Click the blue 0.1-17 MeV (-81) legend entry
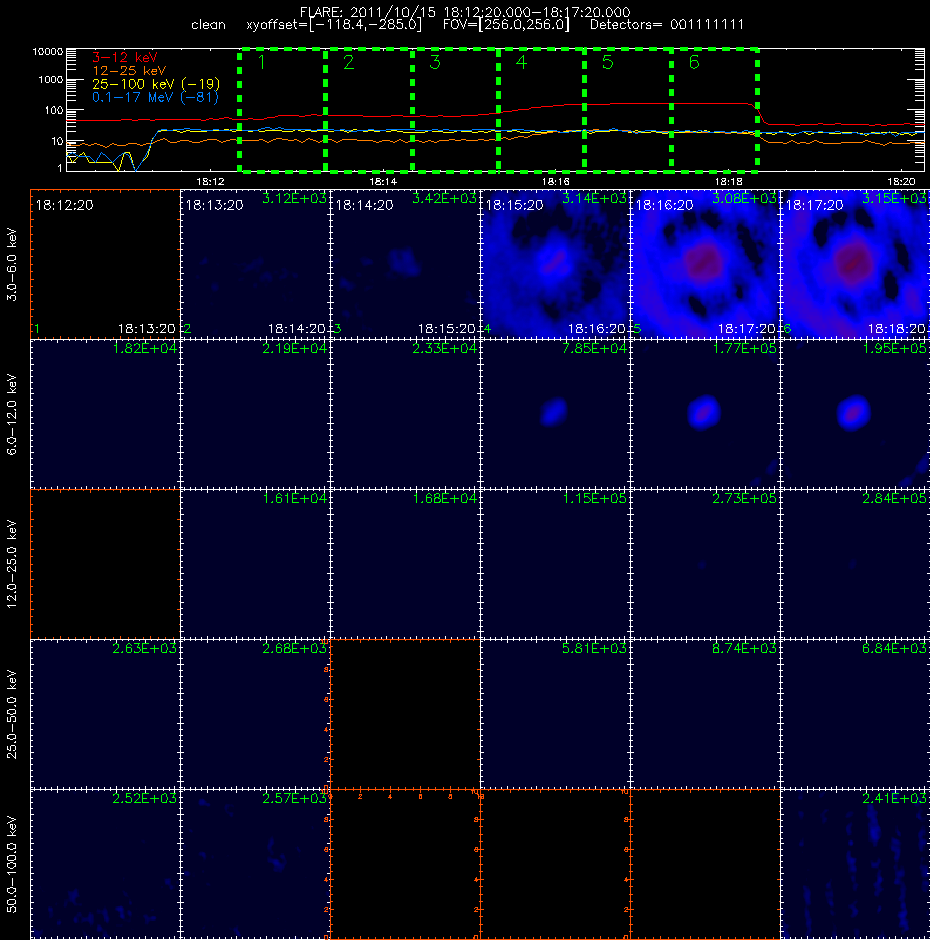930x940 pixels. coord(155,97)
